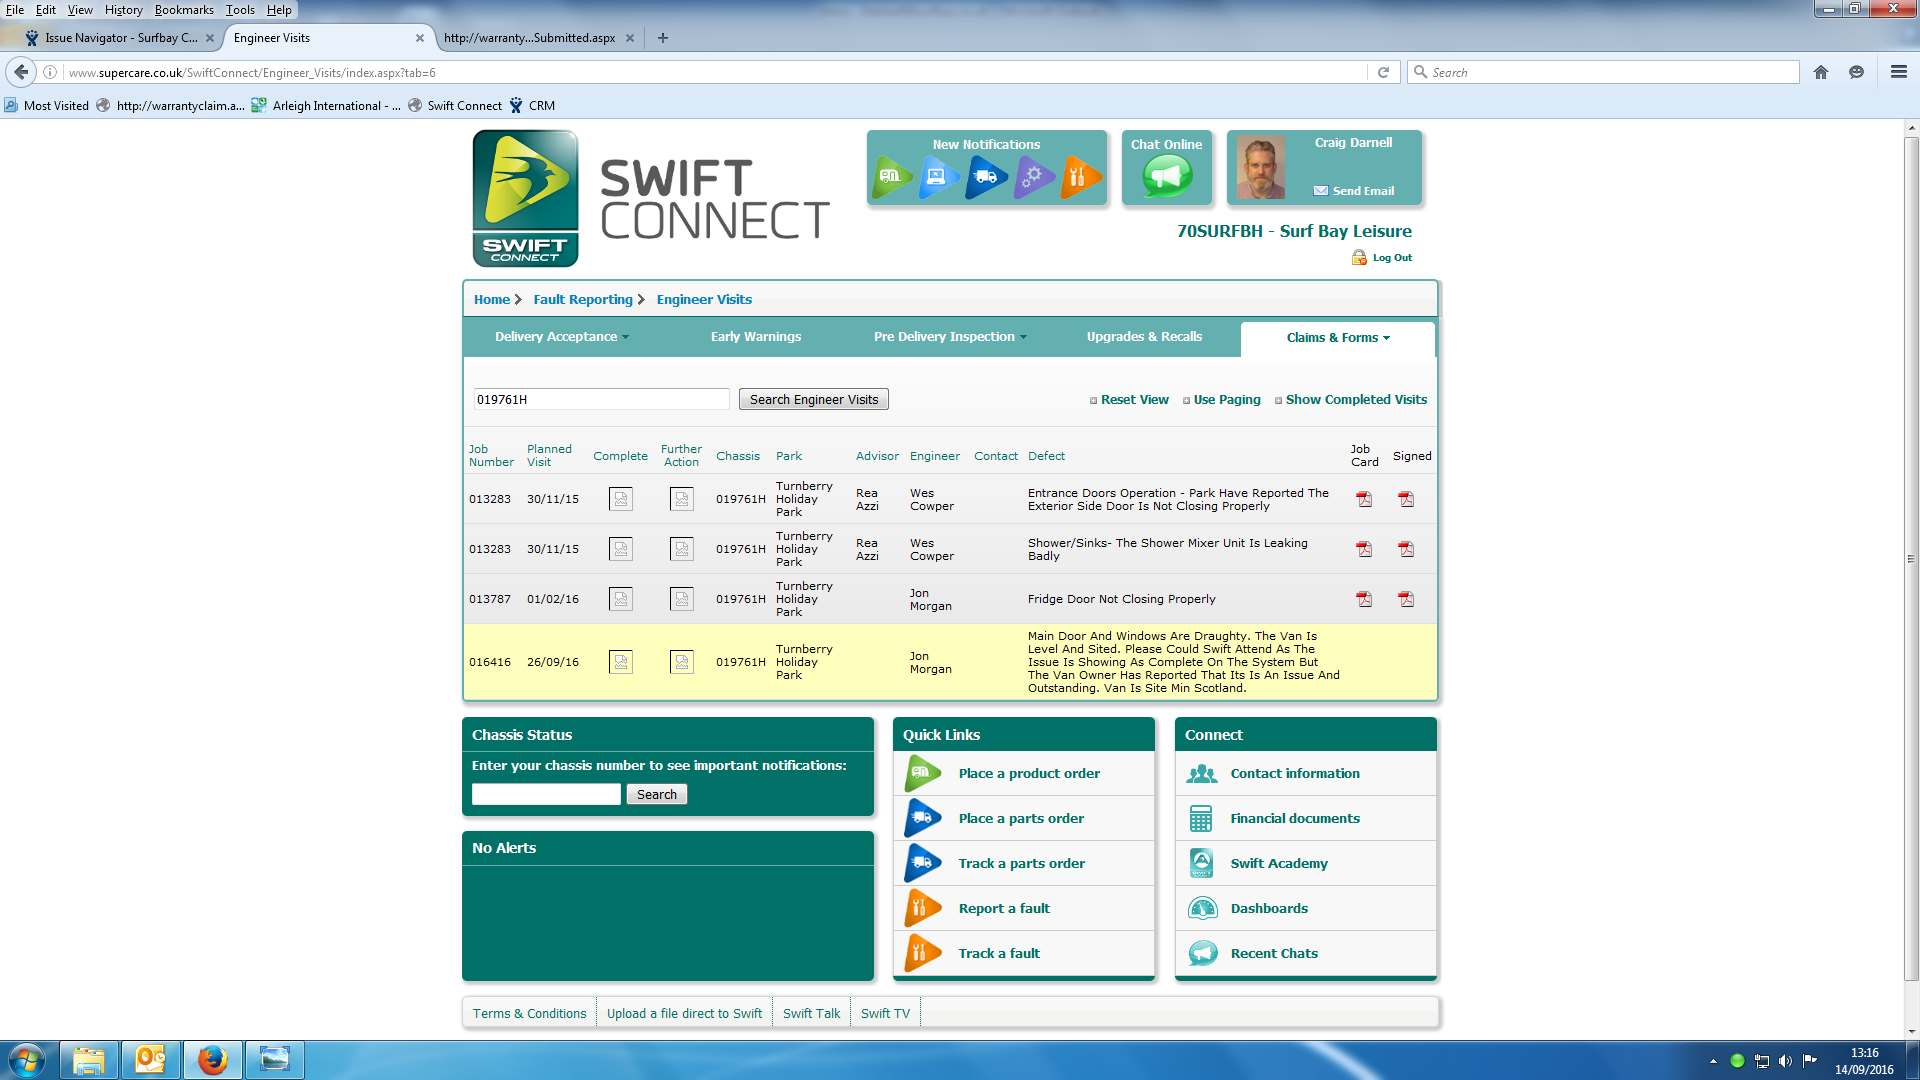Open the Report a fault link
This screenshot has width=1920, height=1080.
coord(1004,909)
